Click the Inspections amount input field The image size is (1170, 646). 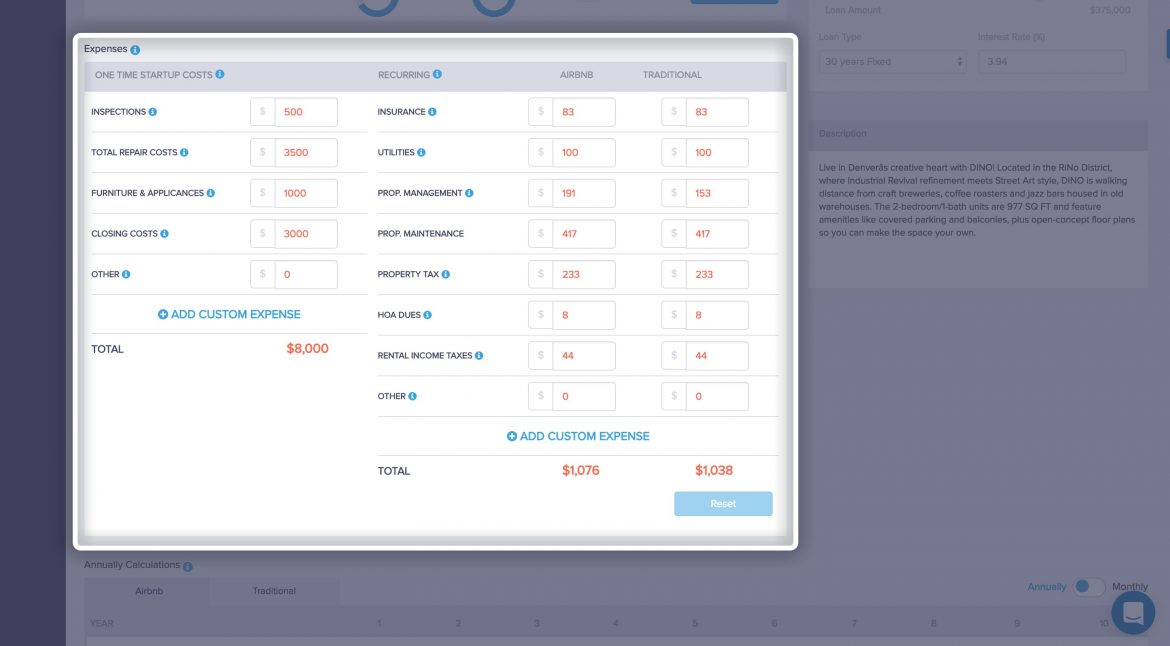click(x=305, y=112)
